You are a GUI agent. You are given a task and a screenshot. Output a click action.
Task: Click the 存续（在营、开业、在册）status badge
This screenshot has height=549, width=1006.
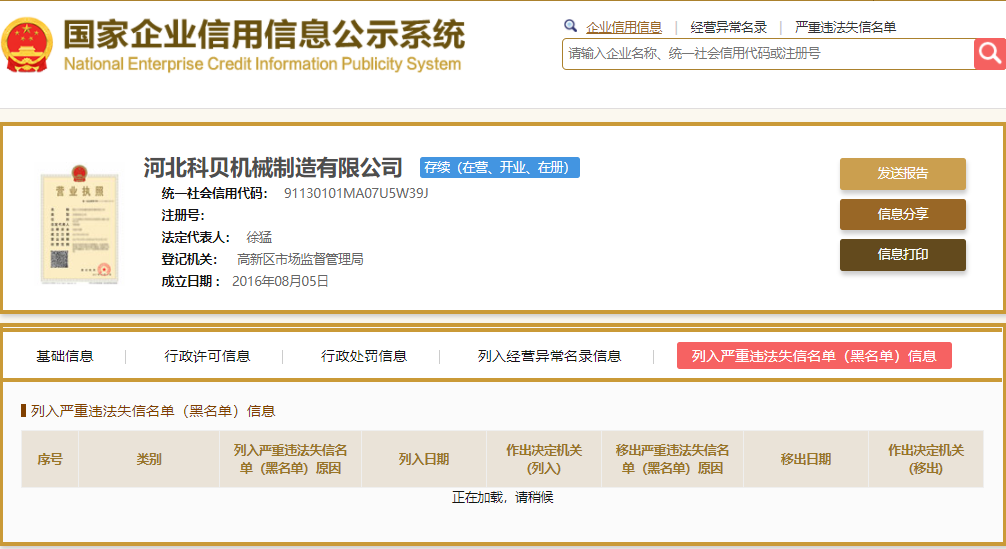[500, 167]
